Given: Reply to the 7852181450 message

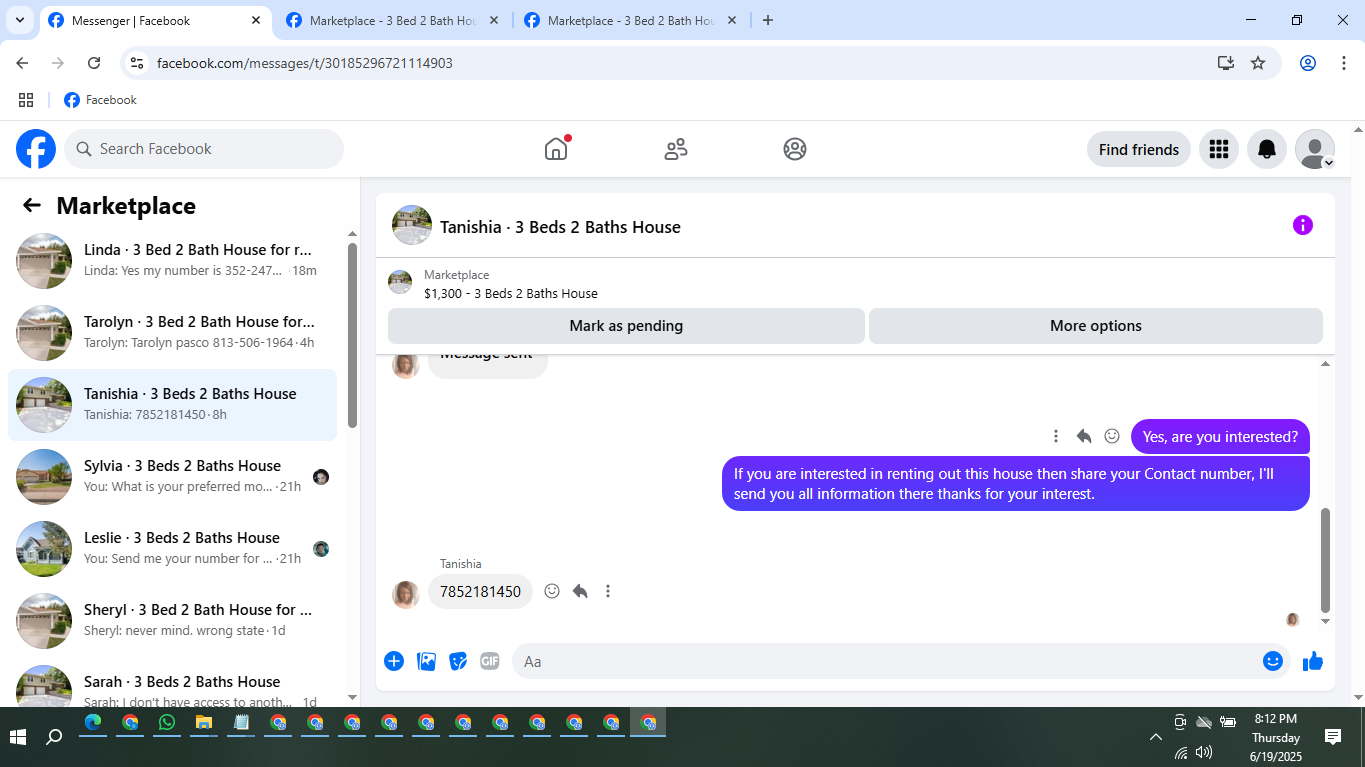Looking at the screenshot, I should [x=580, y=591].
